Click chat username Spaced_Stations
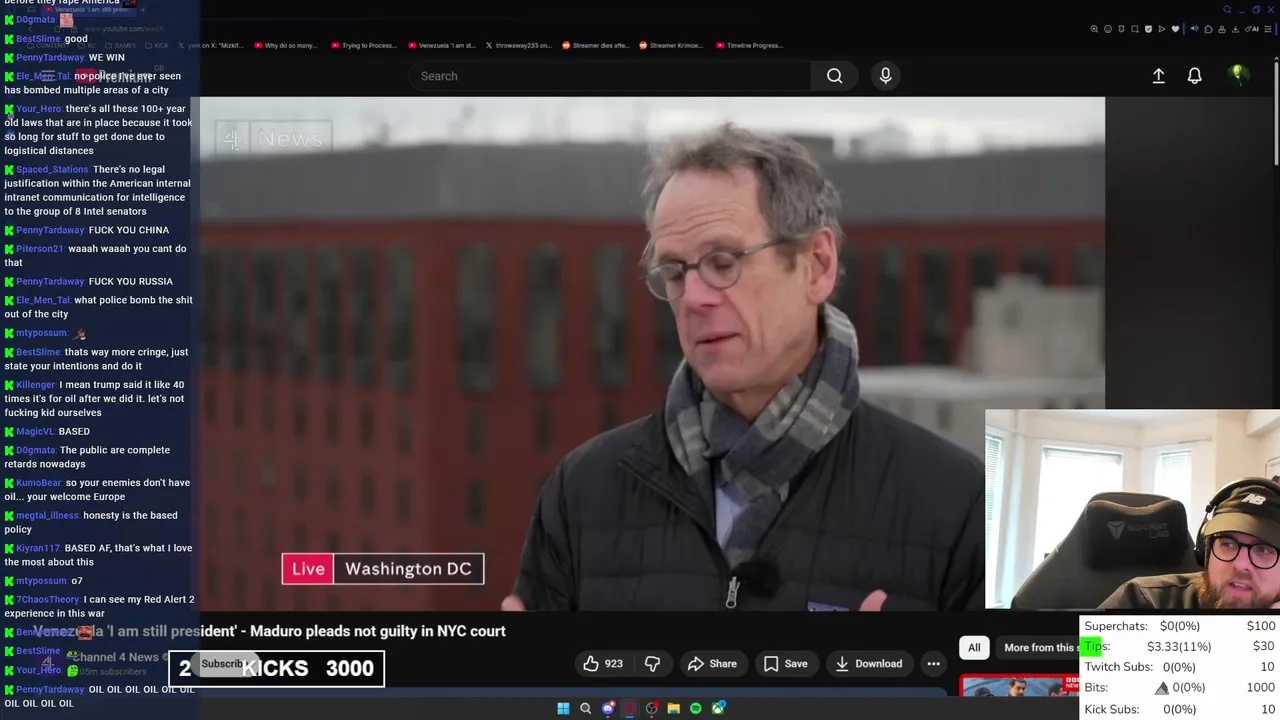Screen dimensions: 1280x720 tap(52, 169)
